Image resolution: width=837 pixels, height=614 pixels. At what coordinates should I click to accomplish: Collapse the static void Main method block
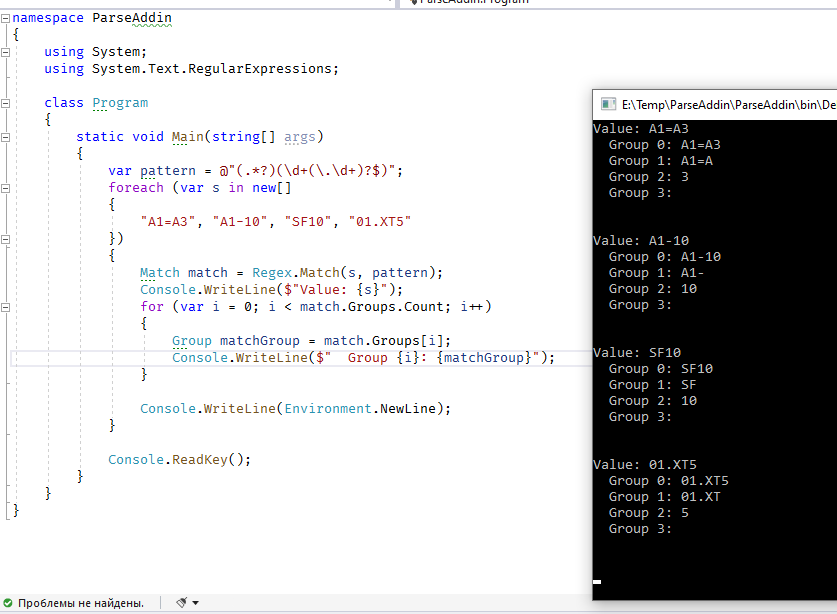5,137
